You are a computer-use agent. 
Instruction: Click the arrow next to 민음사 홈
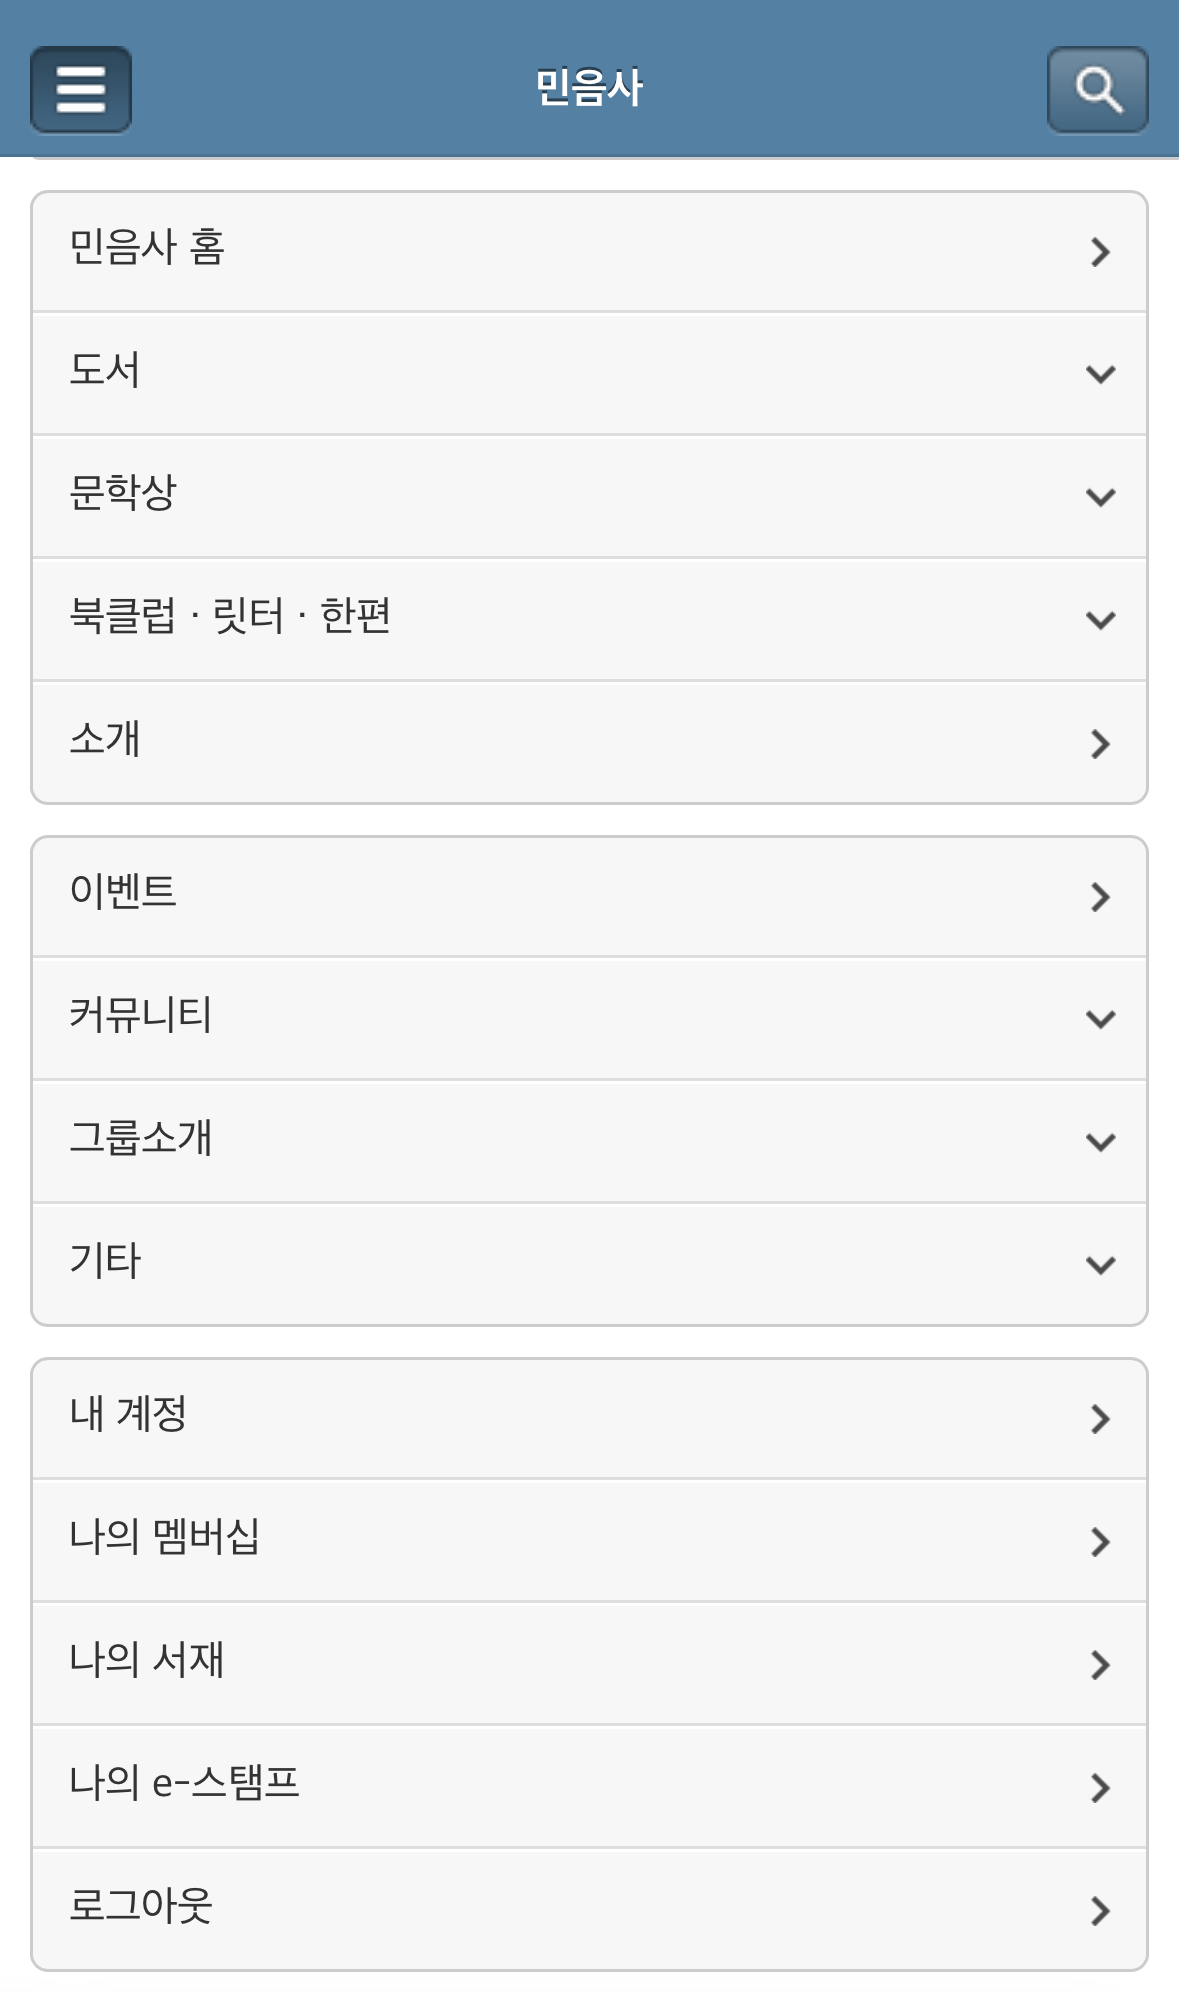1100,252
